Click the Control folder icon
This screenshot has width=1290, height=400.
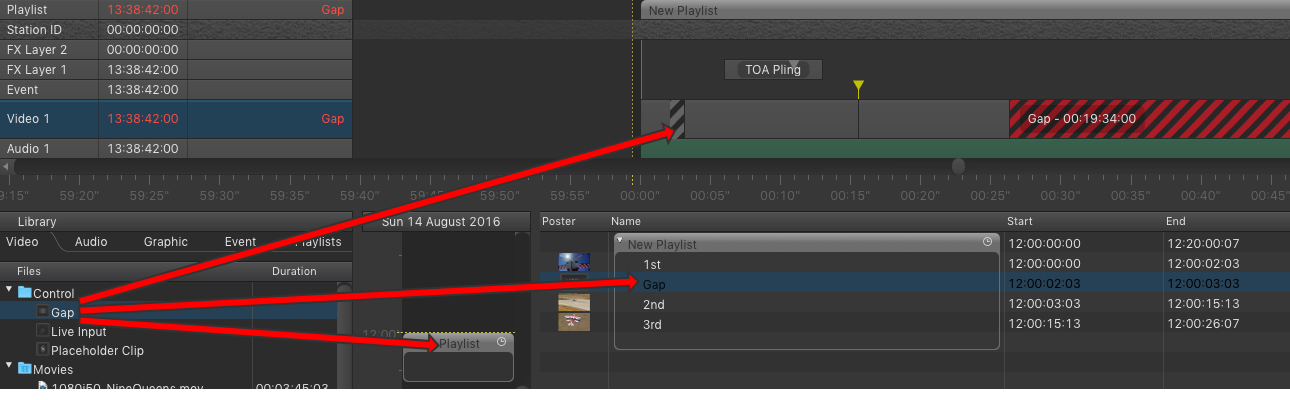tap(25, 293)
